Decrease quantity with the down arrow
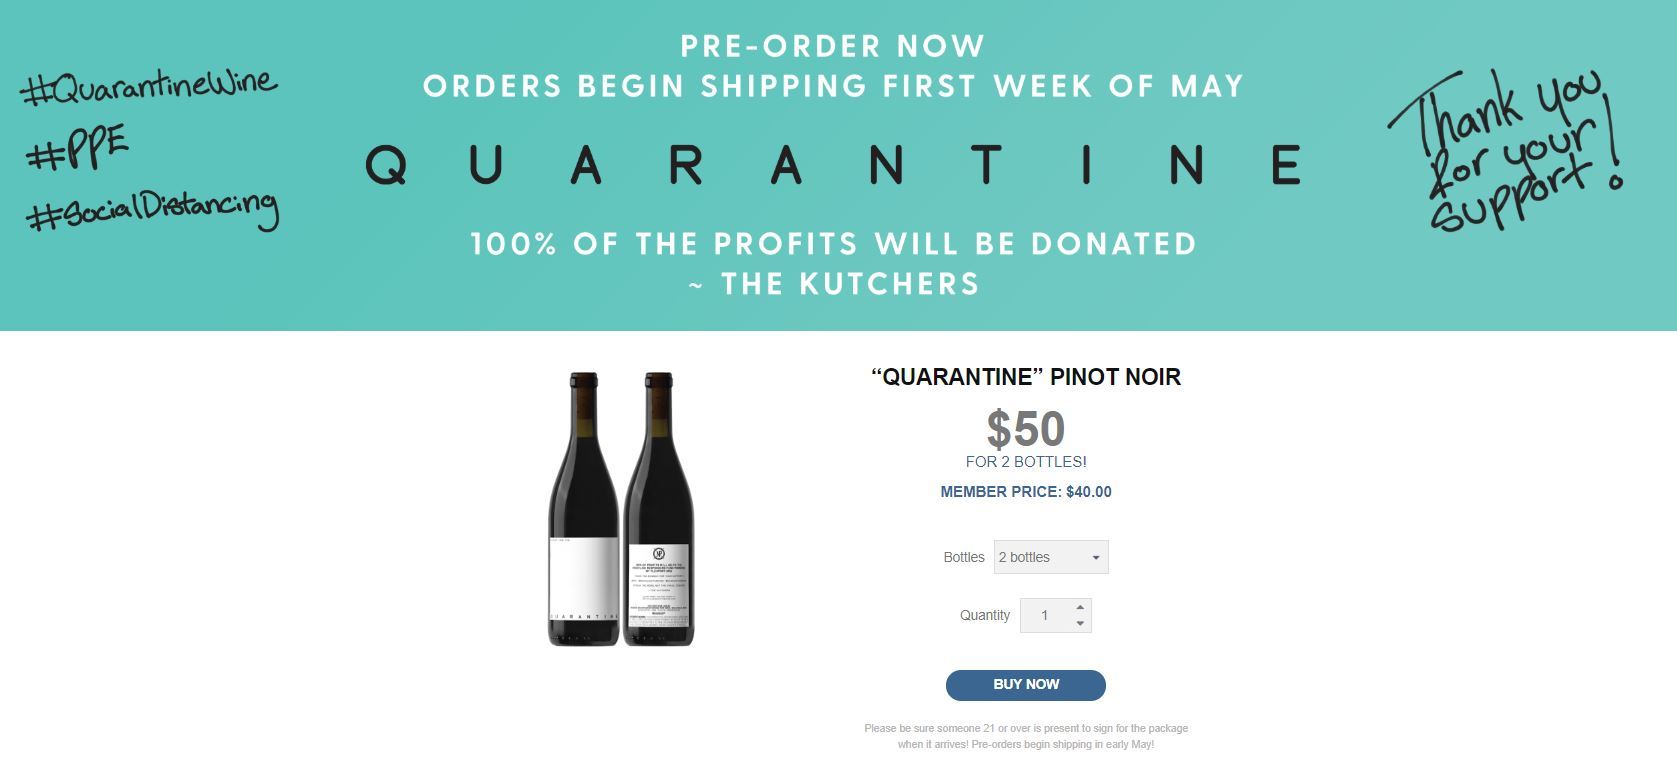1677x757 pixels. pos(1080,624)
